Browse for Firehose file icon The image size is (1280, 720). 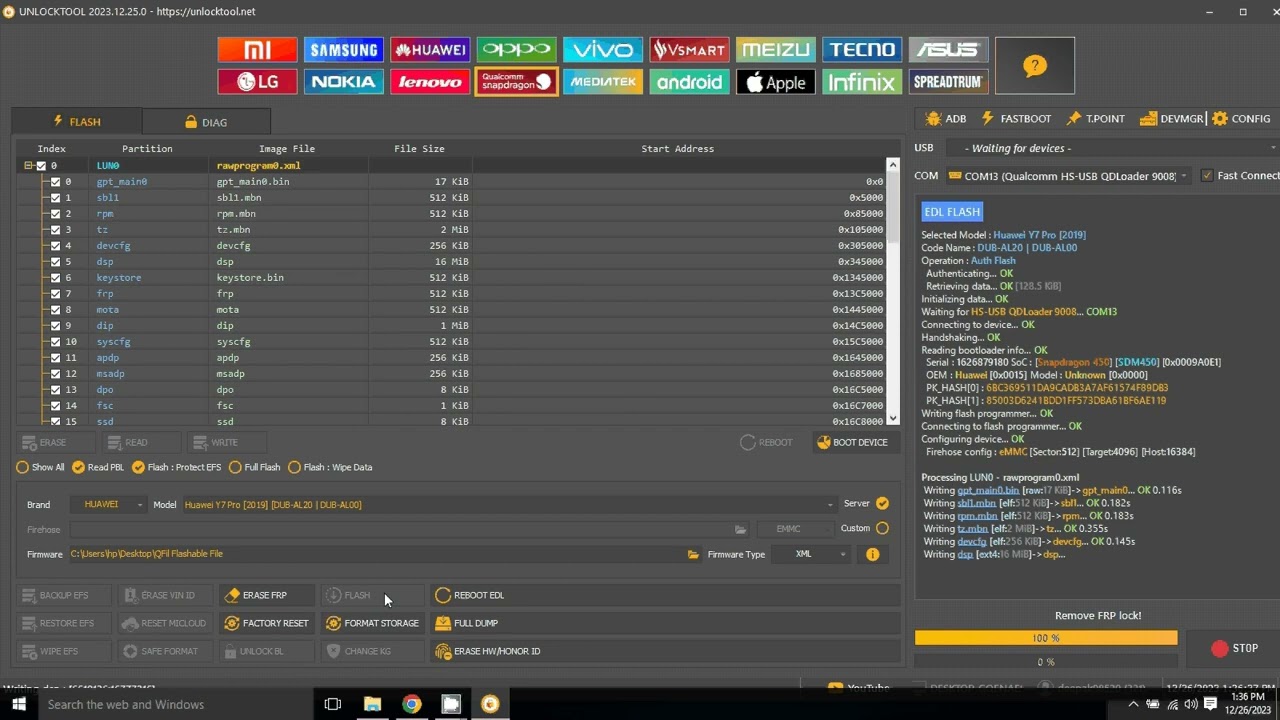(740, 529)
